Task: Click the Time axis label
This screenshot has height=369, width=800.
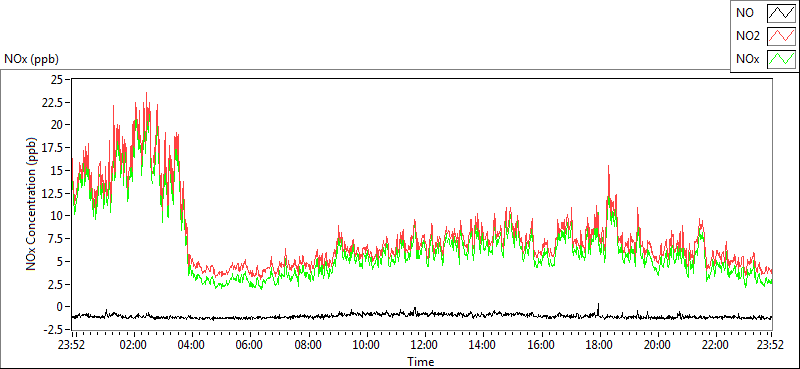Action: (x=421, y=362)
